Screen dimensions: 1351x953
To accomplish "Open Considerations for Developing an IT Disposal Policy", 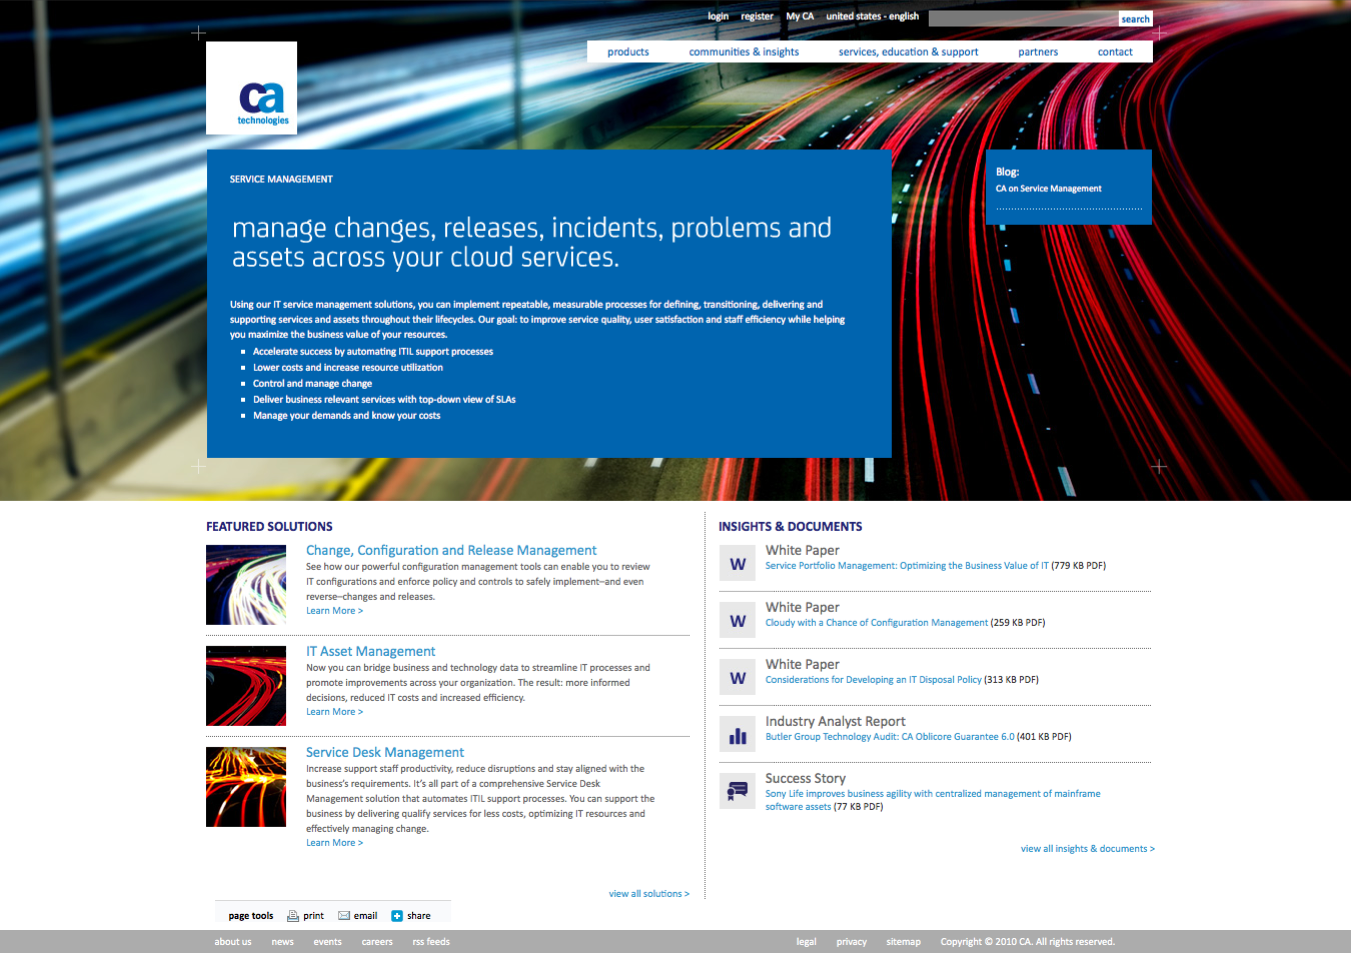I will point(873,680).
